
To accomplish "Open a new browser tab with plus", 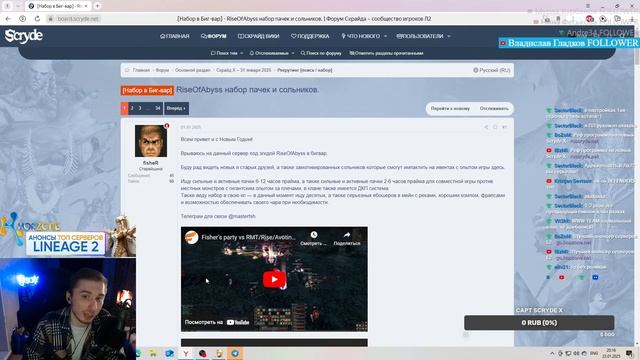I will [97, 6].
